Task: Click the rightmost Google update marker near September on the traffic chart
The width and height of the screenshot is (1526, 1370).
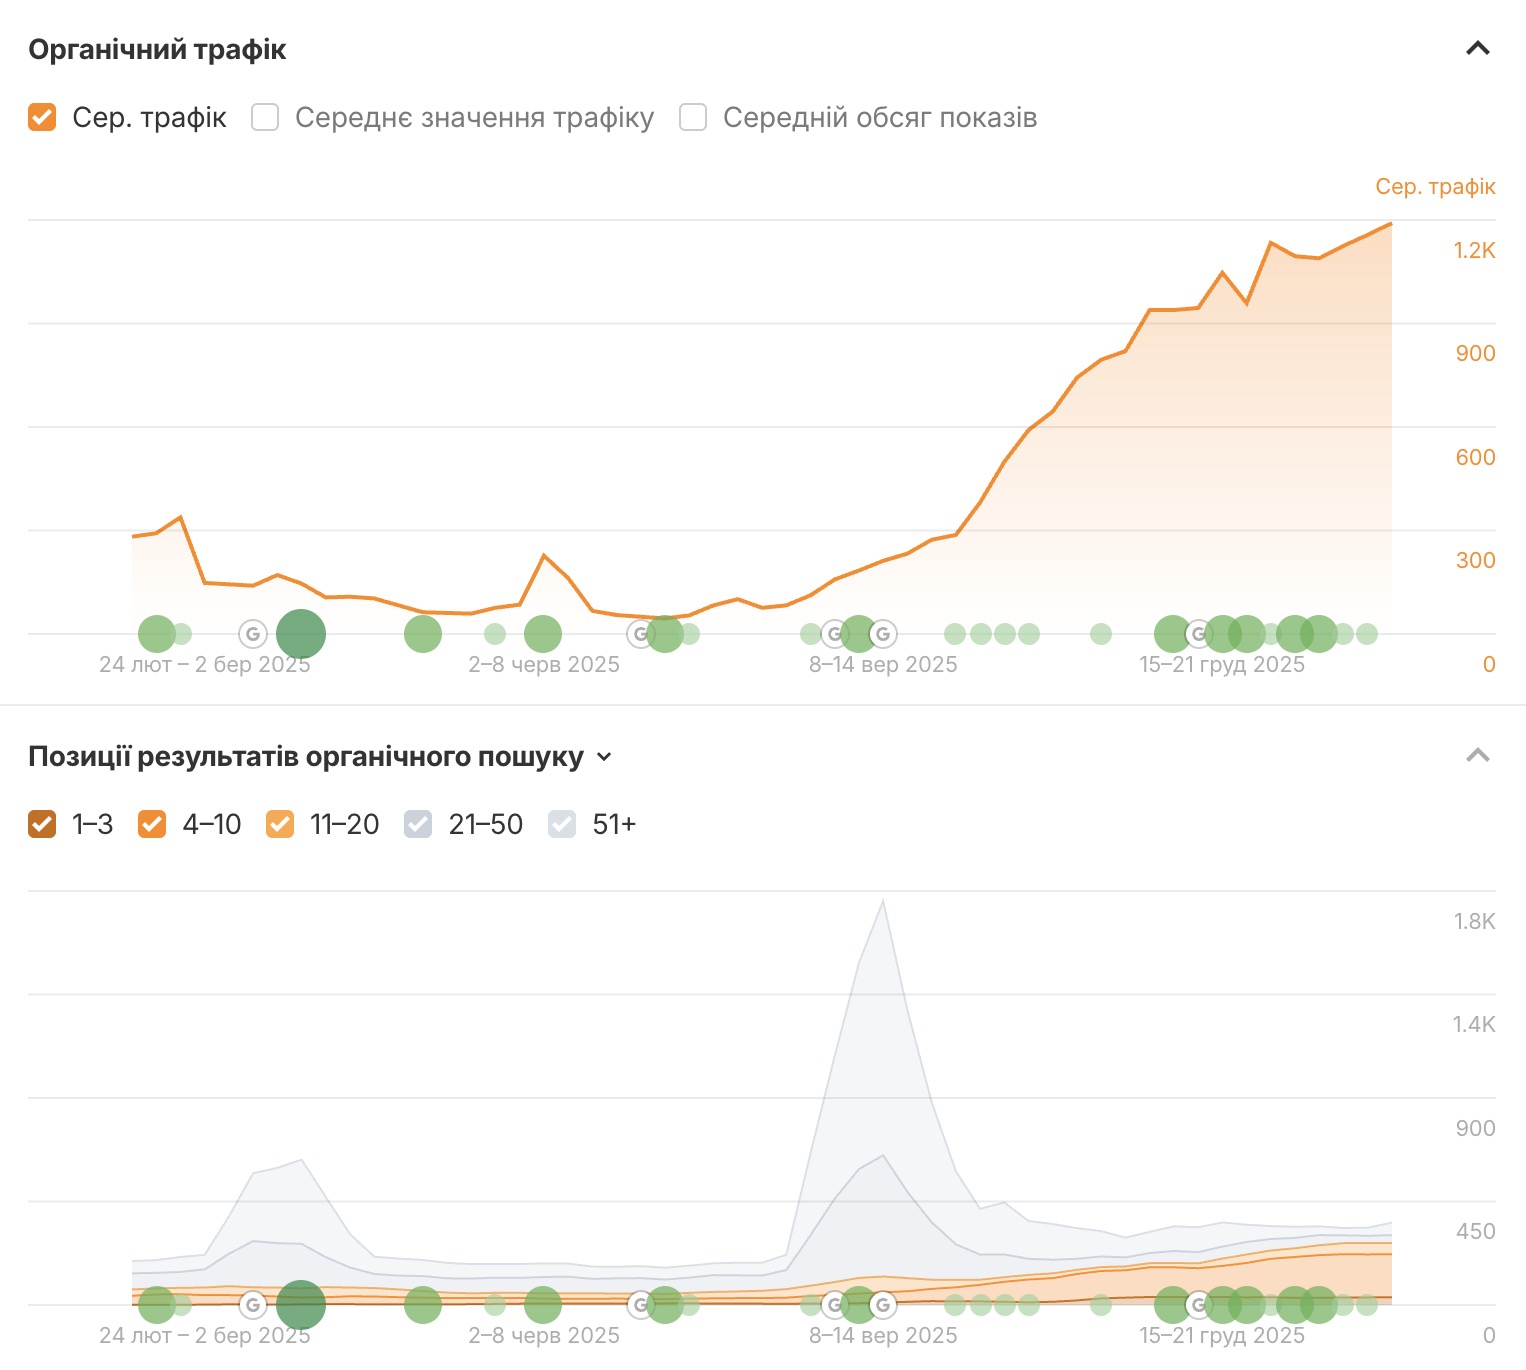Action: pos(883,633)
